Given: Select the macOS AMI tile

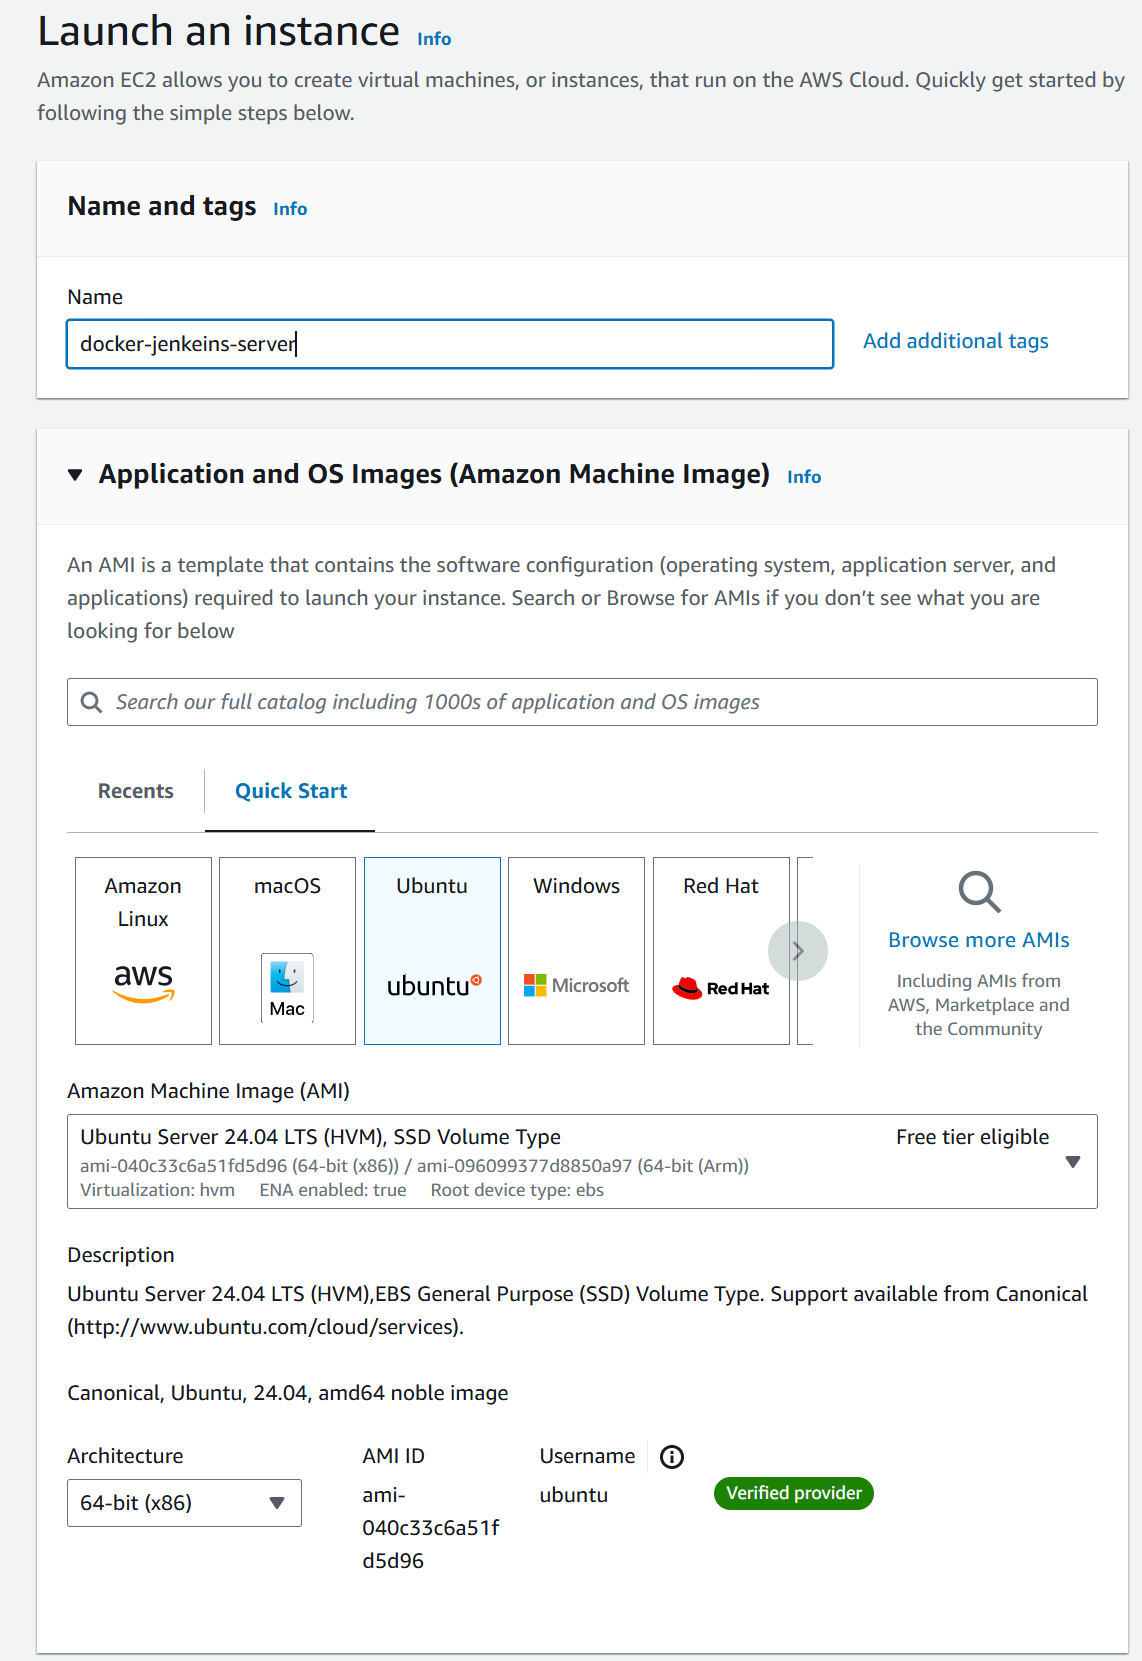Looking at the screenshot, I should (287, 950).
